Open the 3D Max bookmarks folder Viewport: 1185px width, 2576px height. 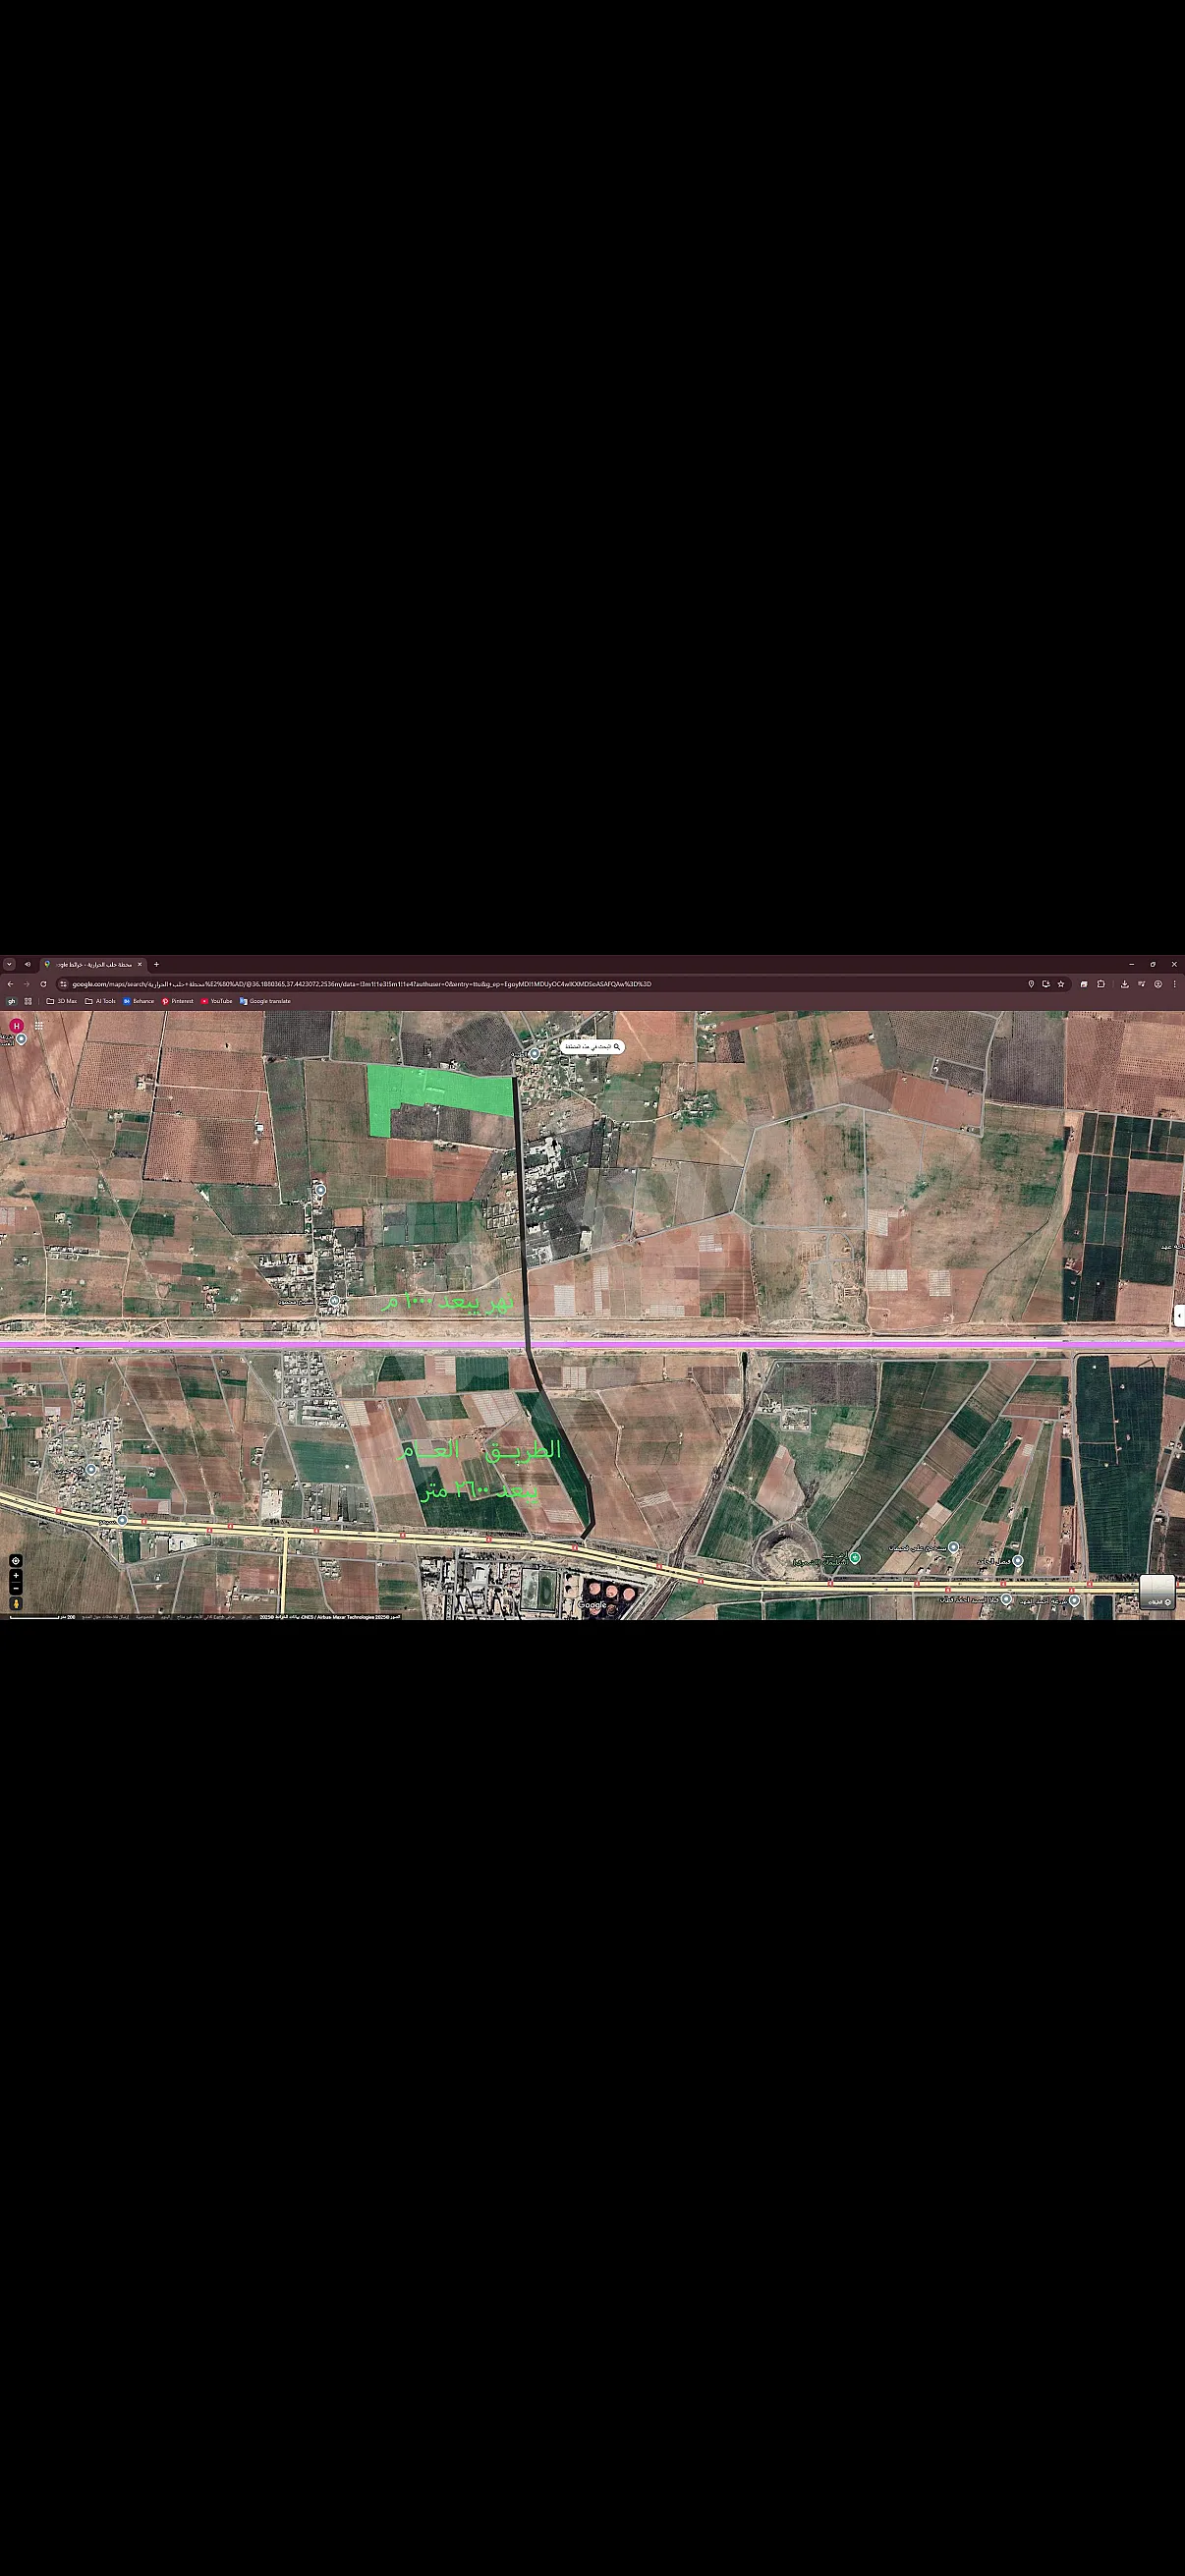(61, 1001)
